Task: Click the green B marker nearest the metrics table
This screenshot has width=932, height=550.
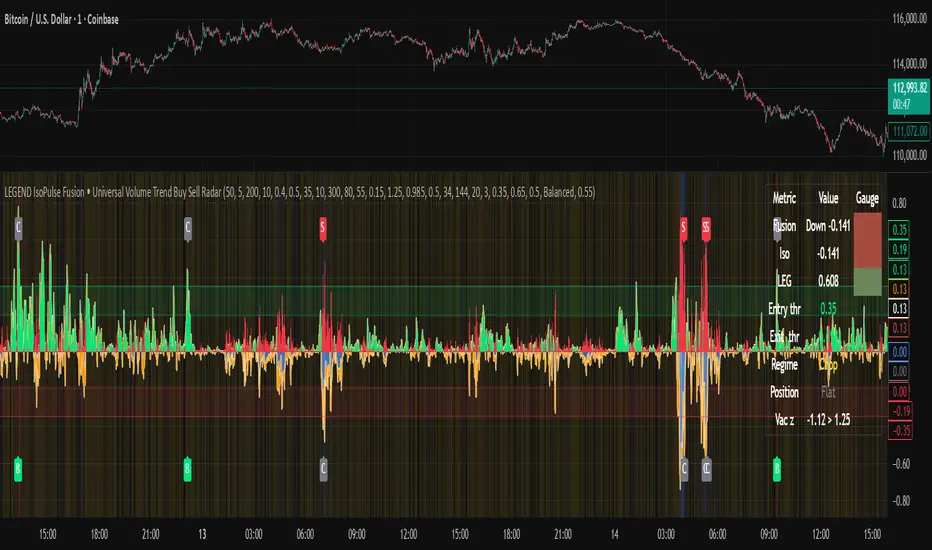Action: [778, 466]
